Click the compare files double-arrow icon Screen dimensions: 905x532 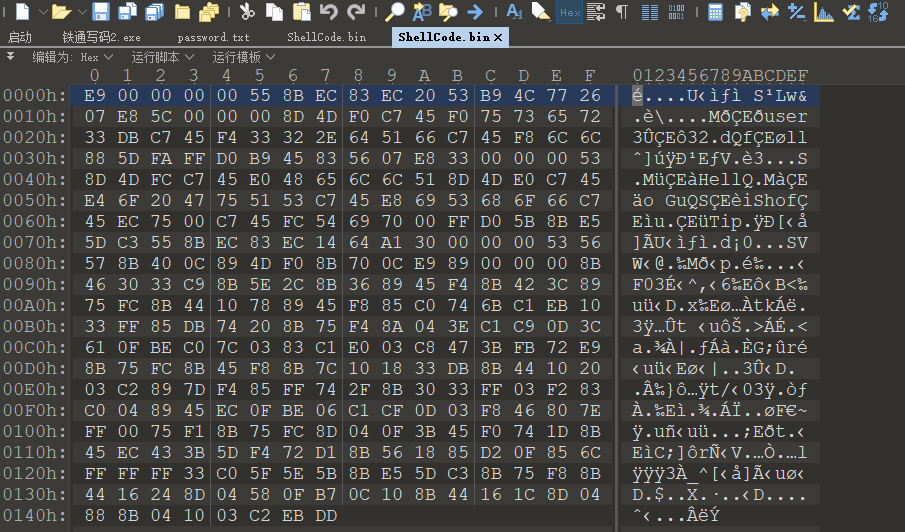coord(769,12)
